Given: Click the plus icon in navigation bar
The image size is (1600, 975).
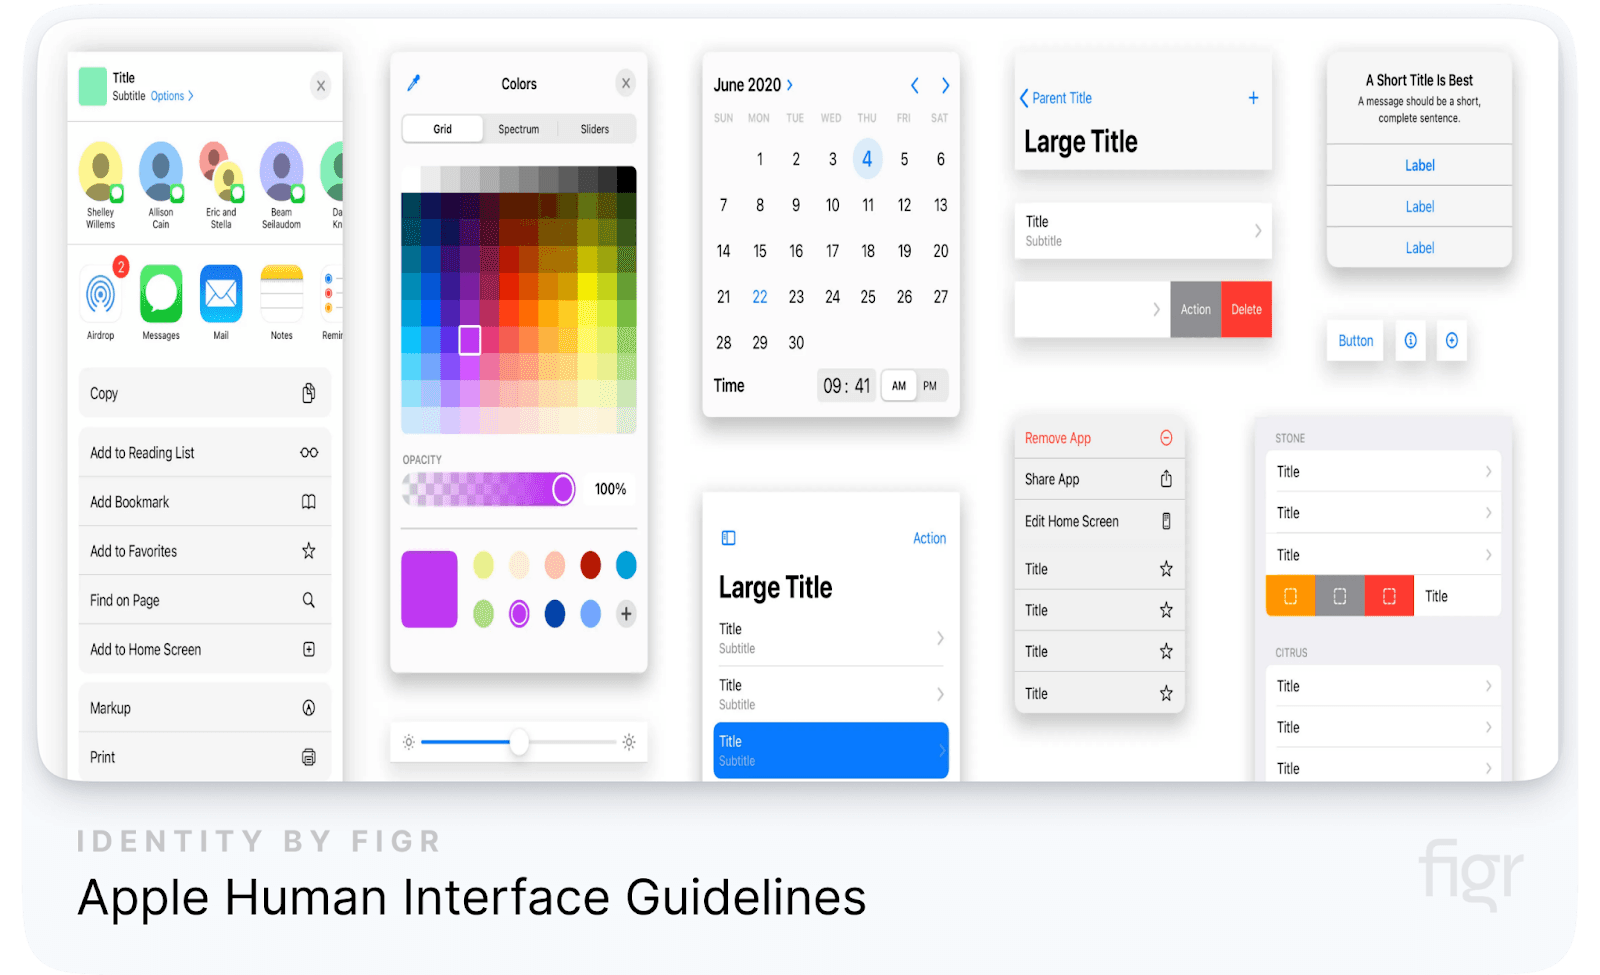Looking at the screenshot, I should pyautogui.click(x=1253, y=98).
